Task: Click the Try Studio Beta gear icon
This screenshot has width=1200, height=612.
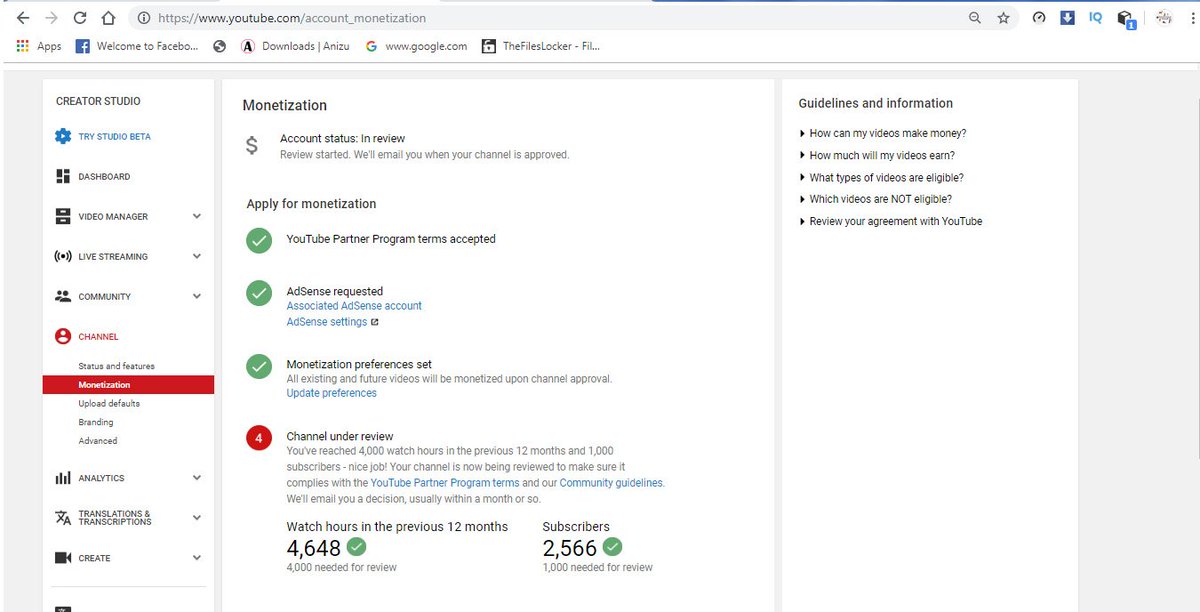Action: (63, 136)
